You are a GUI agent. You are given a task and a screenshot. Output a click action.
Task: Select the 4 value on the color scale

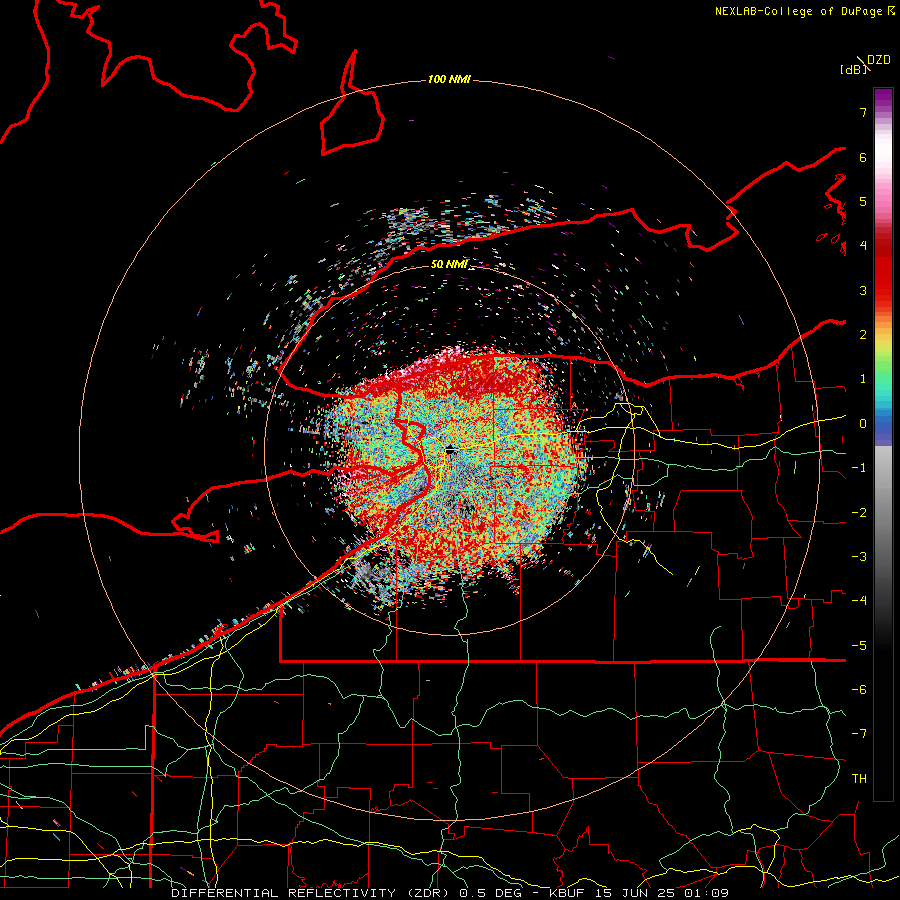pos(863,246)
